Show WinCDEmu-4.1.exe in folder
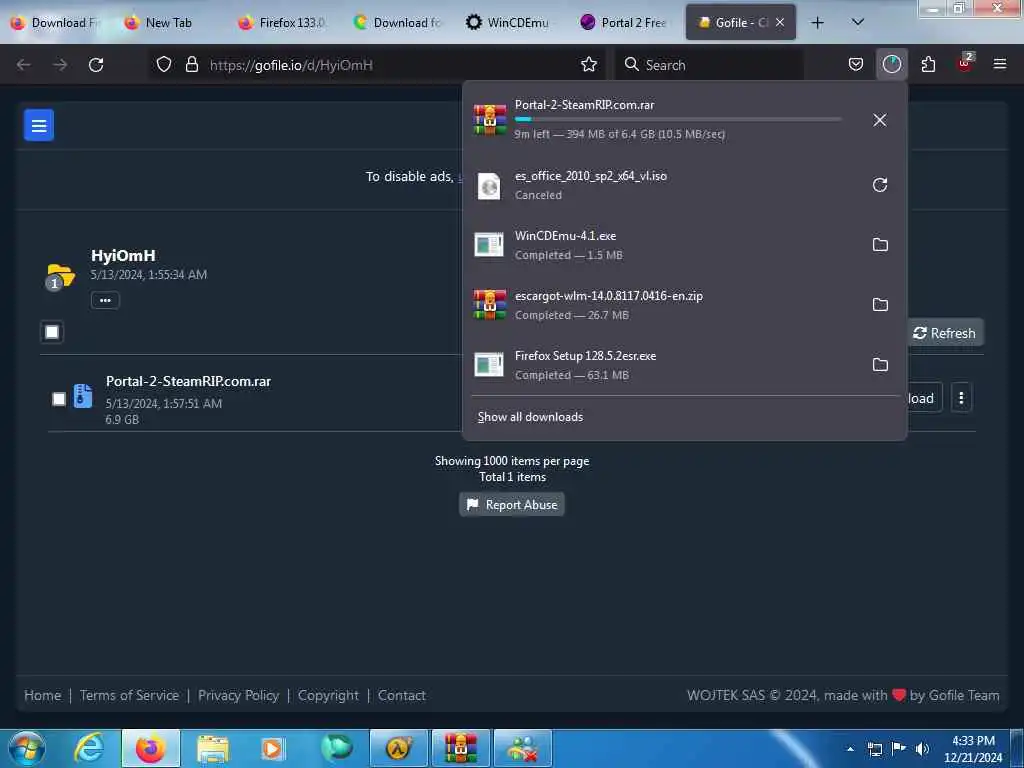This screenshot has width=1024, height=768. coord(880,245)
